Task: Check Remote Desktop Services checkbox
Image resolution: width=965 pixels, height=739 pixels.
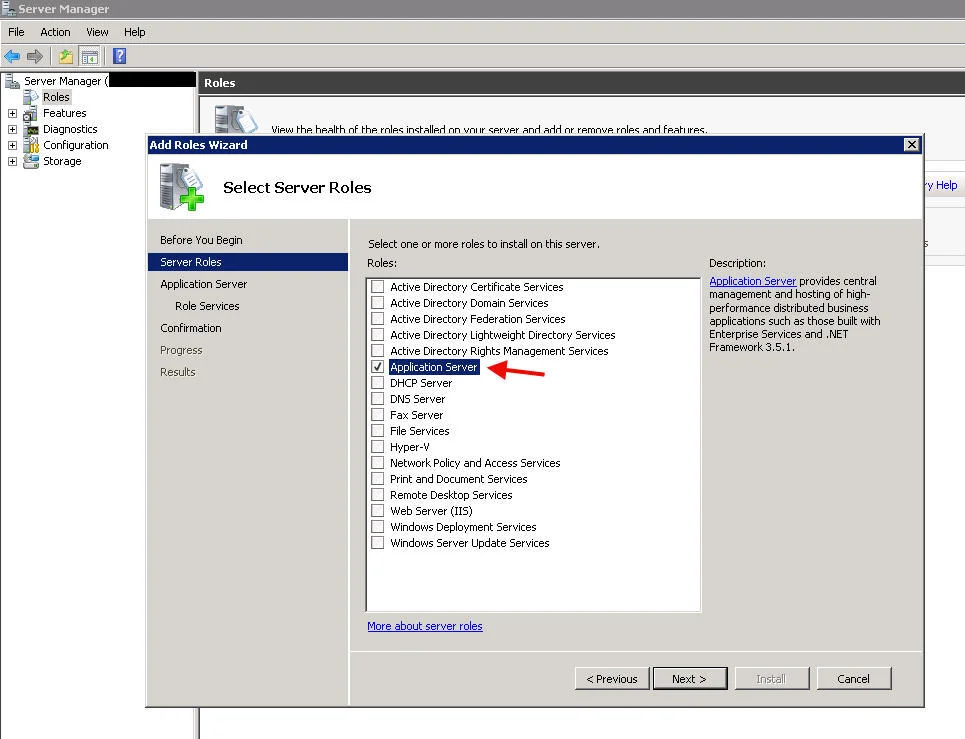Action: point(378,495)
